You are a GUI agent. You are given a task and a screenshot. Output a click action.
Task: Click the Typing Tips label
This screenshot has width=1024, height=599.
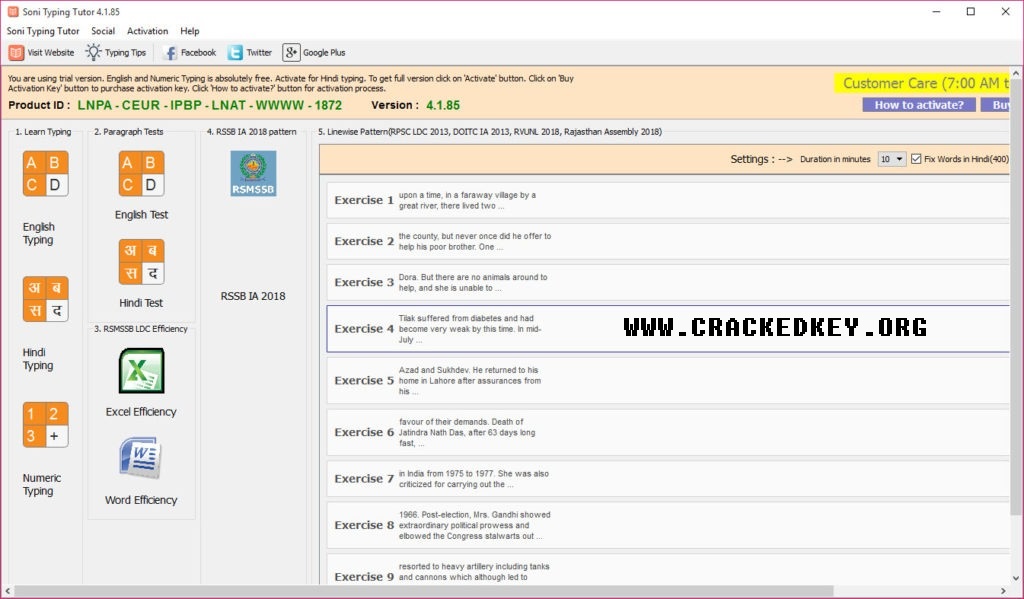tap(125, 52)
